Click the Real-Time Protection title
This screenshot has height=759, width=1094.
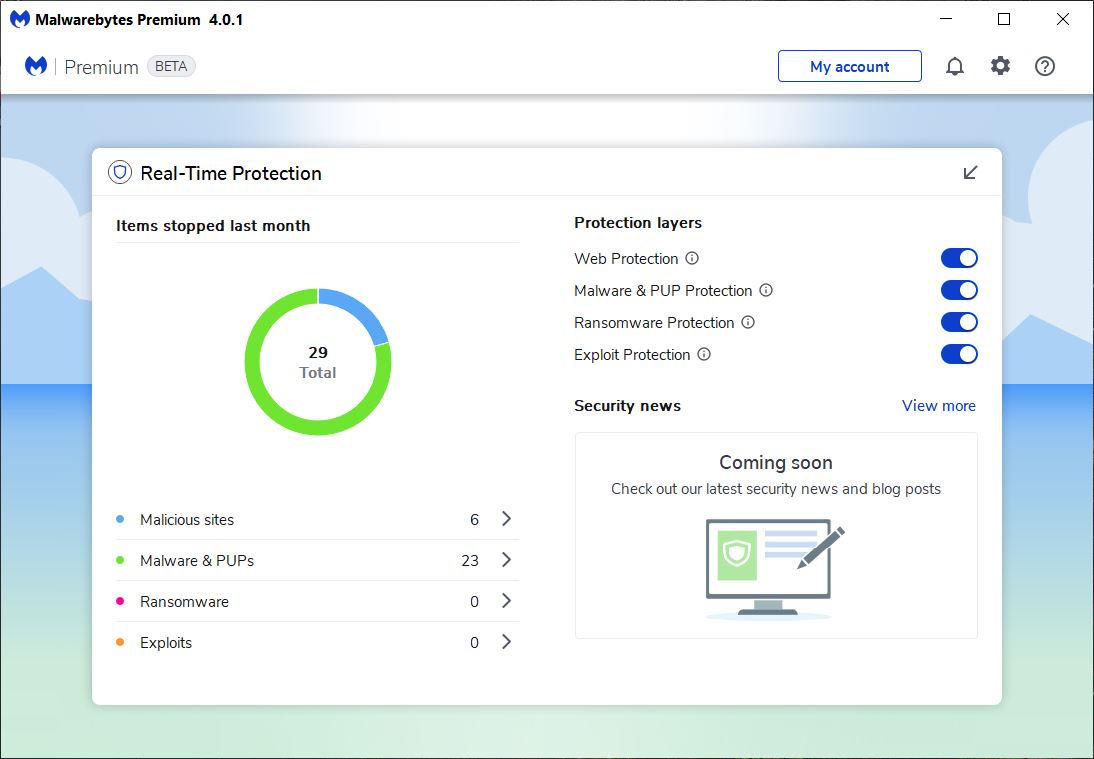tap(231, 173)
